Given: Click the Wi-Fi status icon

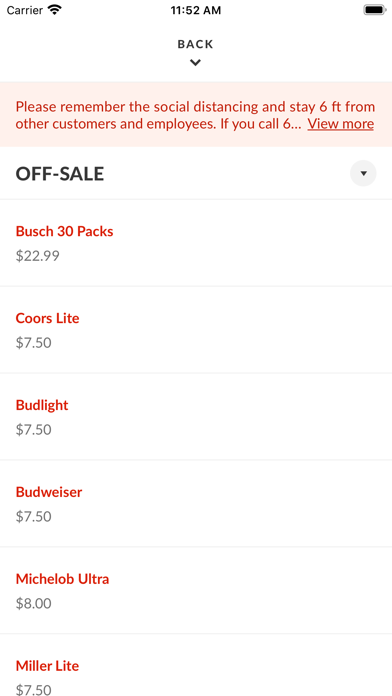Looking at the screenshot, I should pos(55,10).
